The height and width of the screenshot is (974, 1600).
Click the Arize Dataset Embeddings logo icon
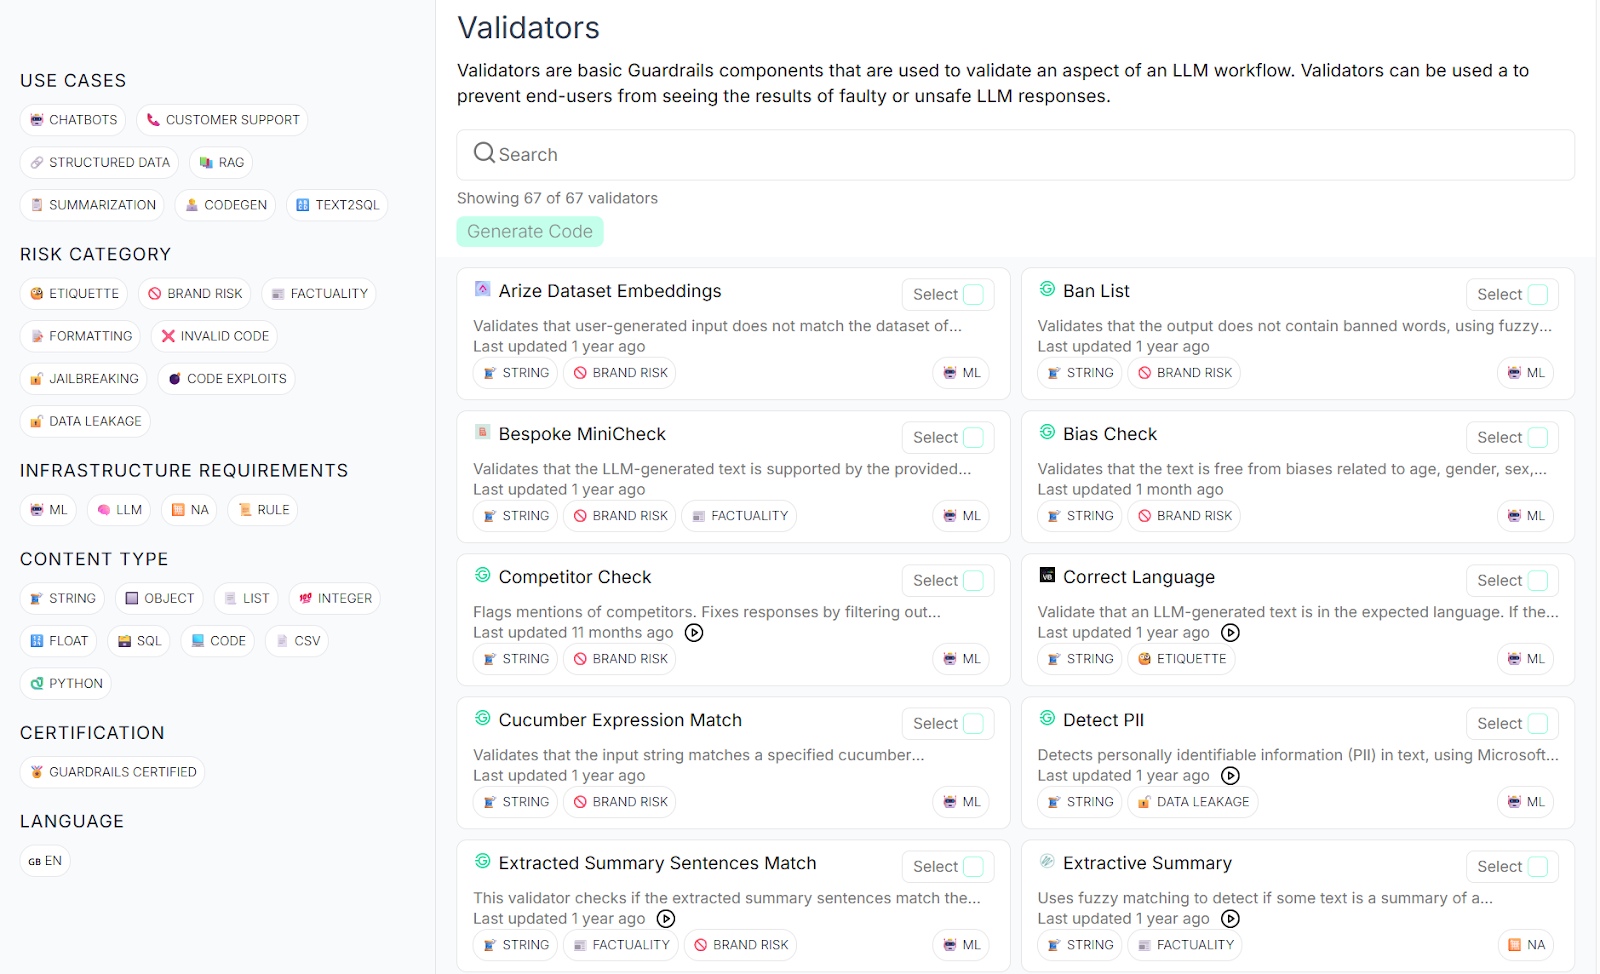point(482,289)
